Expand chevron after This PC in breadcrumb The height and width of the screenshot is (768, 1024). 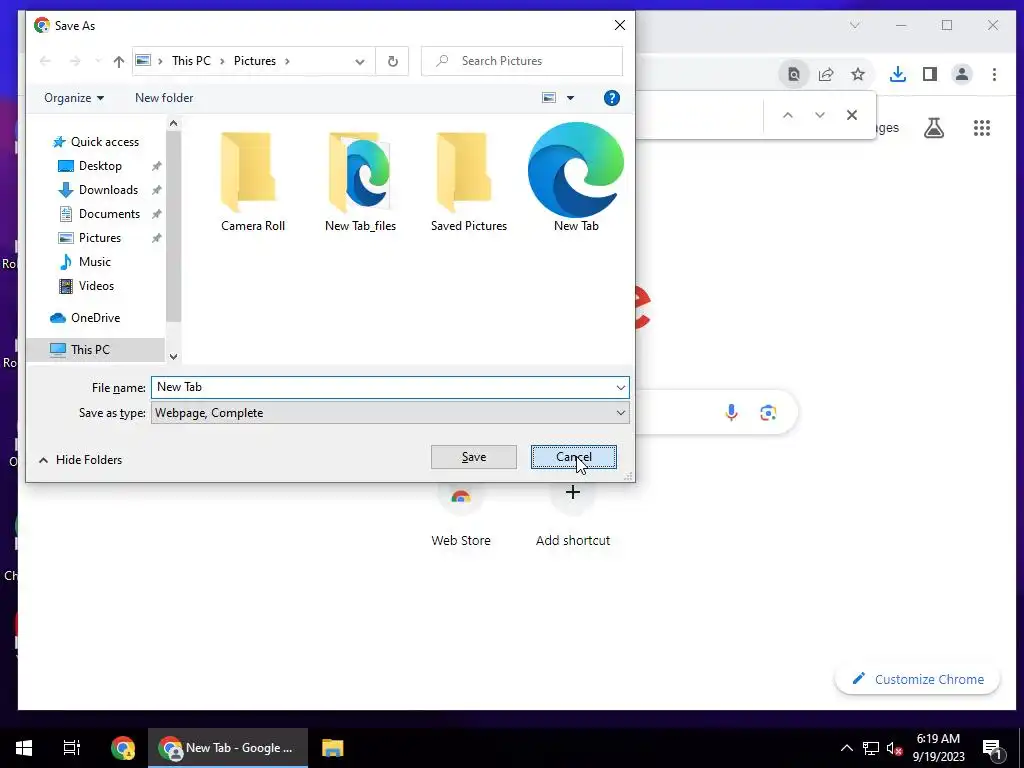(222, 61)
